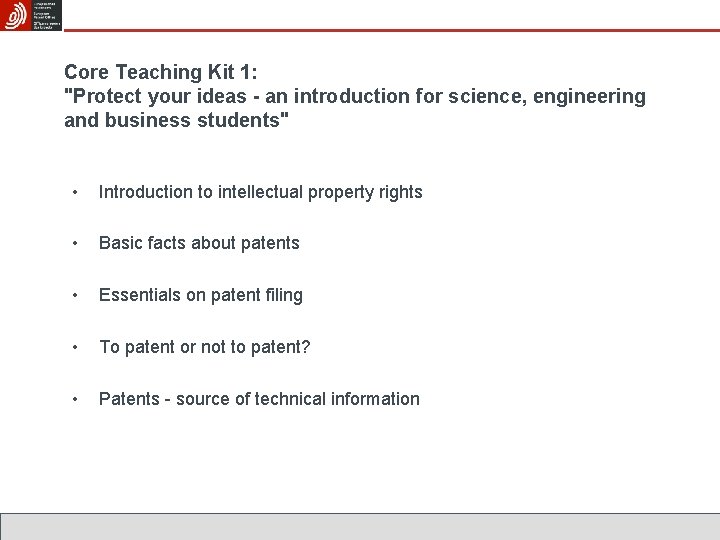Click the Protect your ideas subtitle line
The width and height of the screenshot is (720, 540).
pos(355,96)
